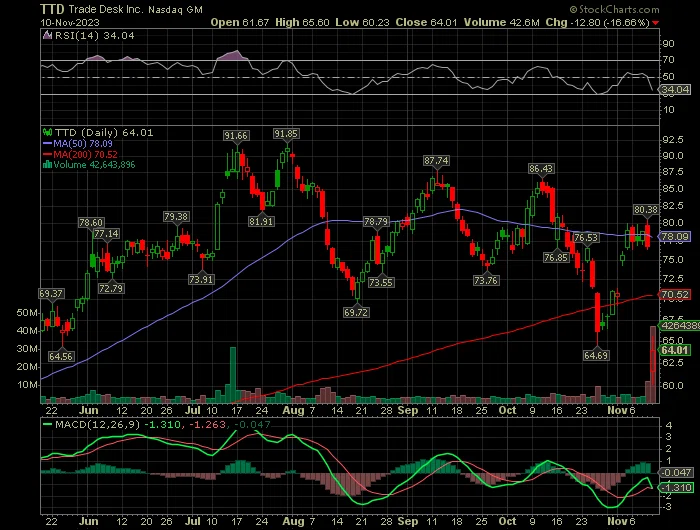Click the 78.09 MA(50) axis value tag
The width and height of the screenshot is (700, 530).
[x=675, y=236]
